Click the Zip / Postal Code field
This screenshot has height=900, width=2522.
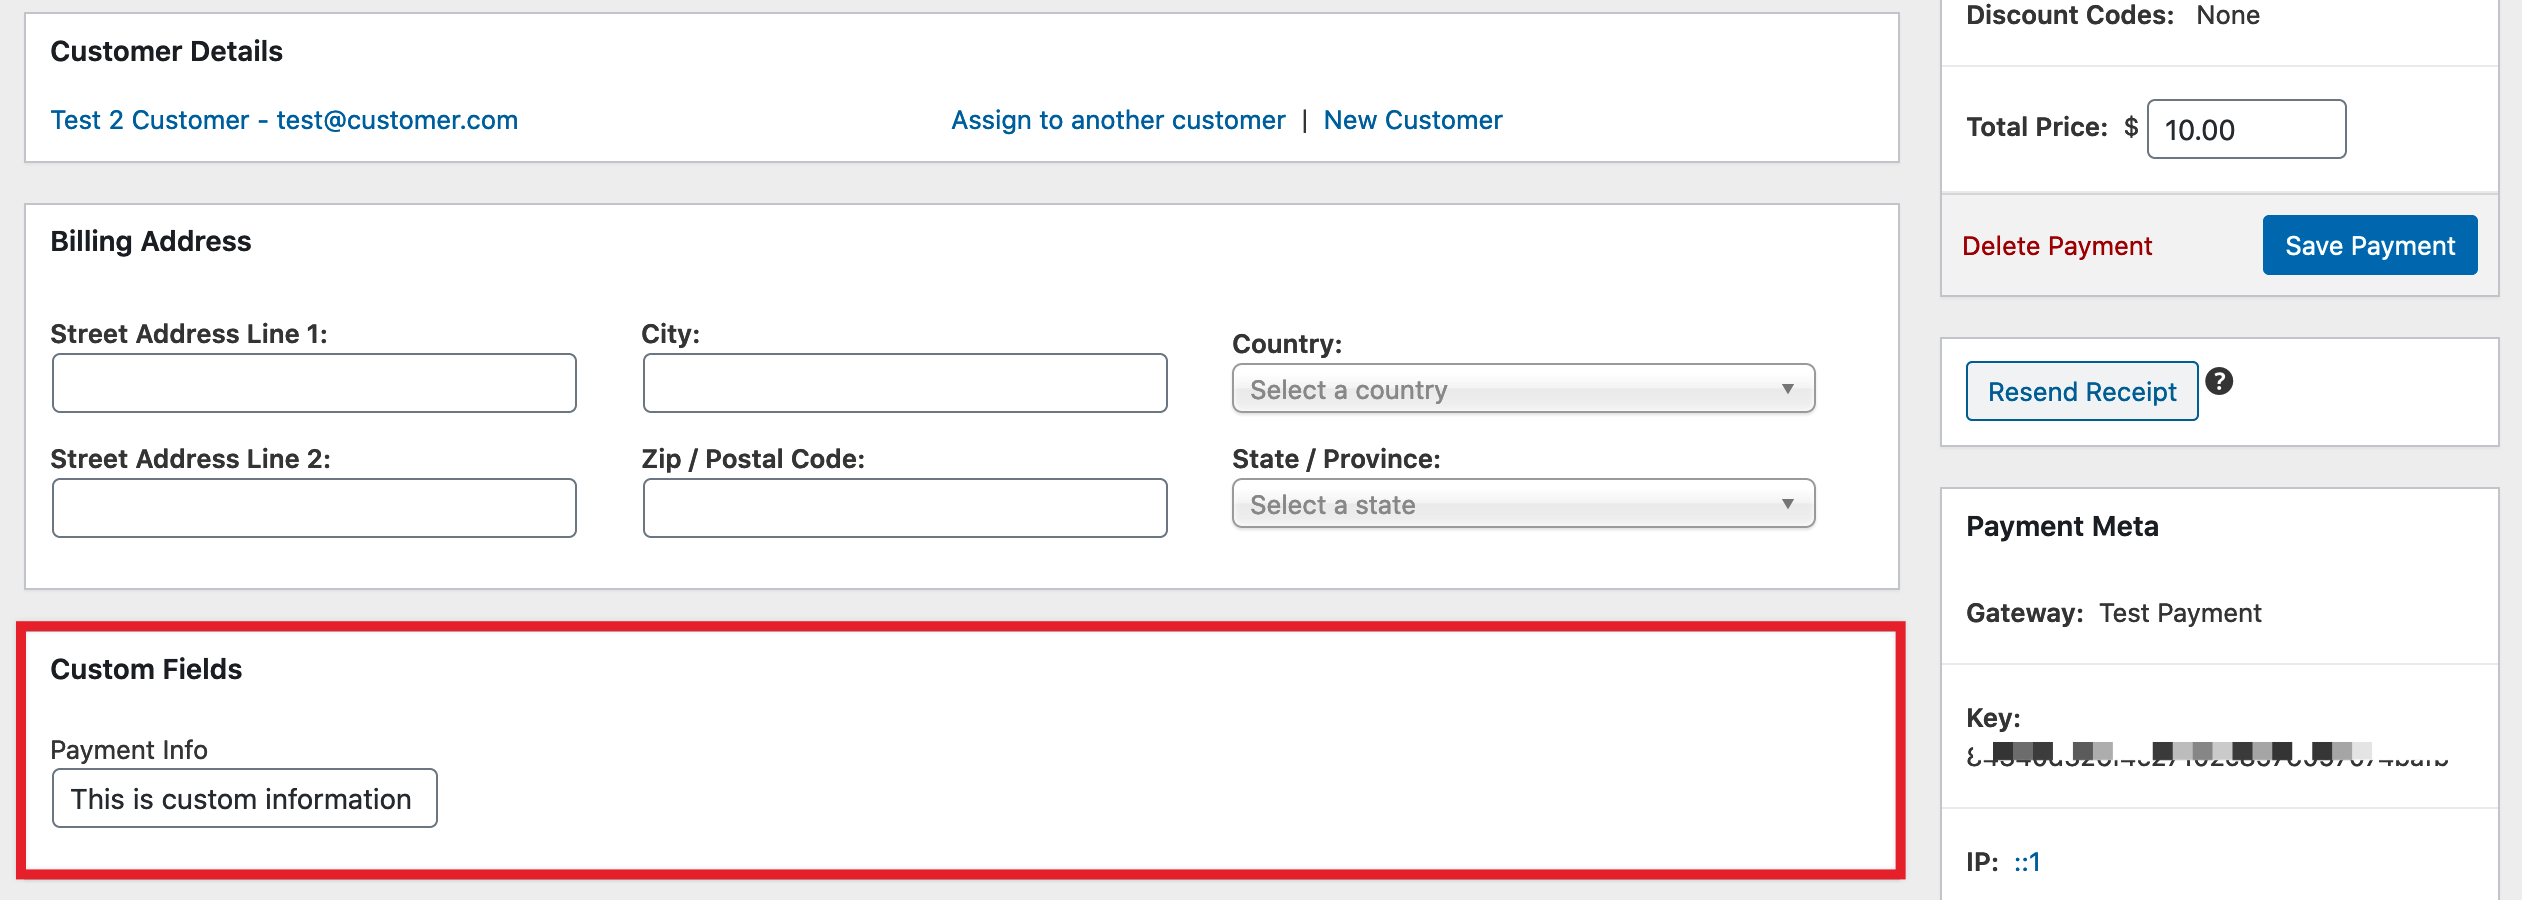[x=904, y=508]
